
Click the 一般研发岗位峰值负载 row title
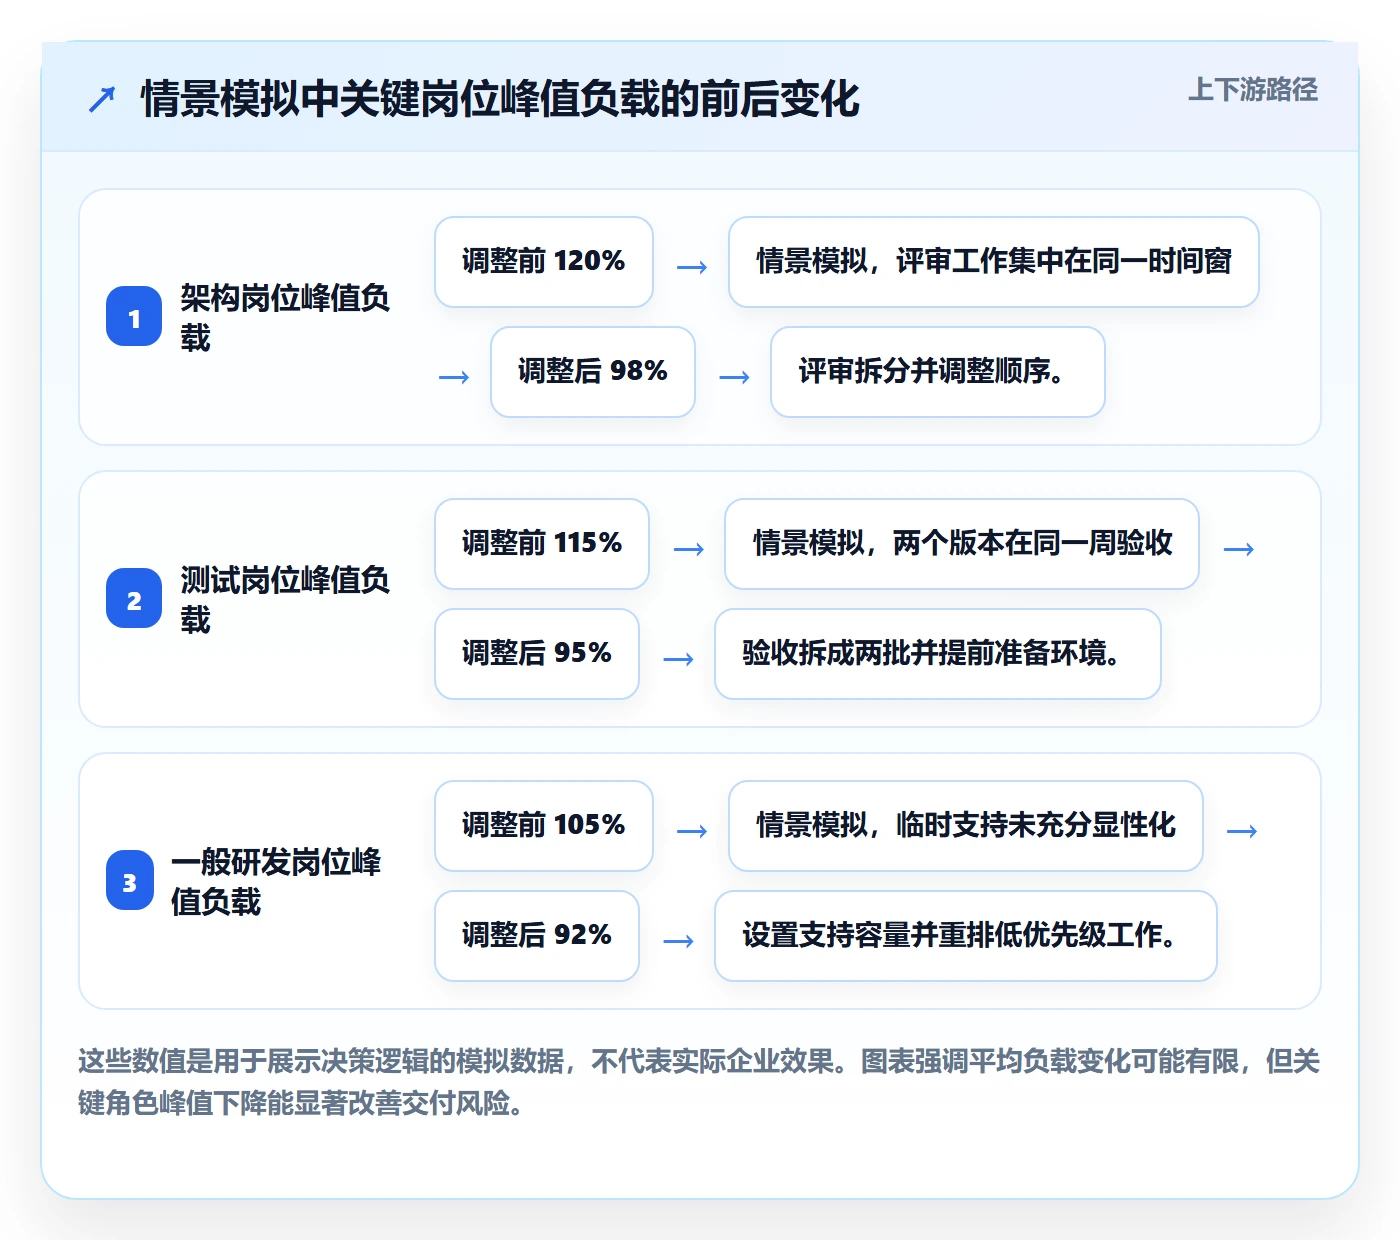(276, 881)
